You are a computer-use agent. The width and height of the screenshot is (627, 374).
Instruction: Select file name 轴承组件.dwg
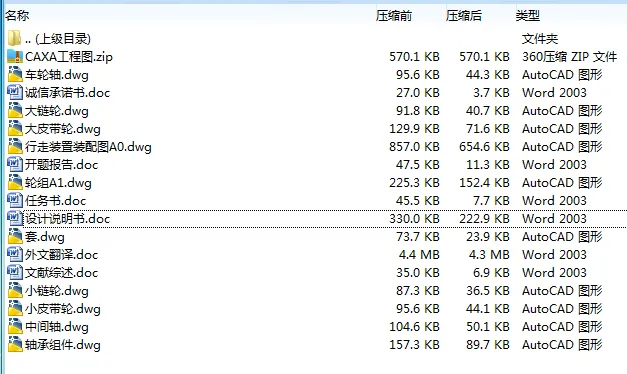(63, 345)
